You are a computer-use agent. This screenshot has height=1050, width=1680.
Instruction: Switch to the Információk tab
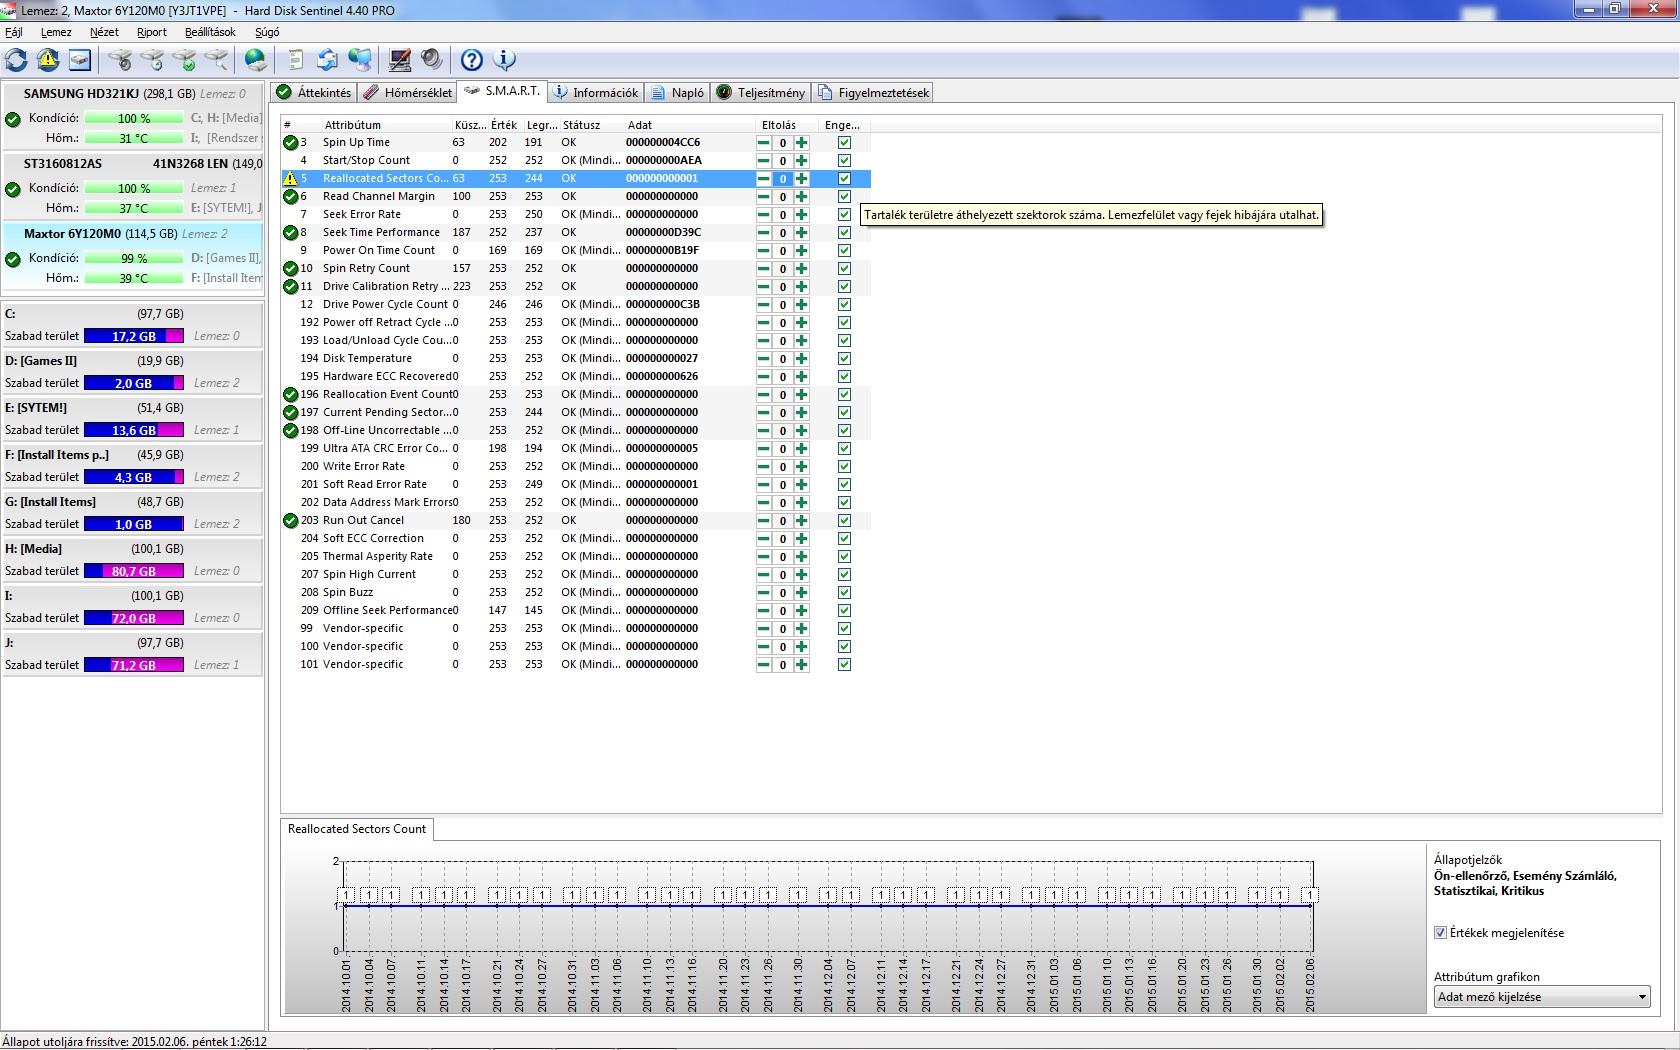(595, 93)
